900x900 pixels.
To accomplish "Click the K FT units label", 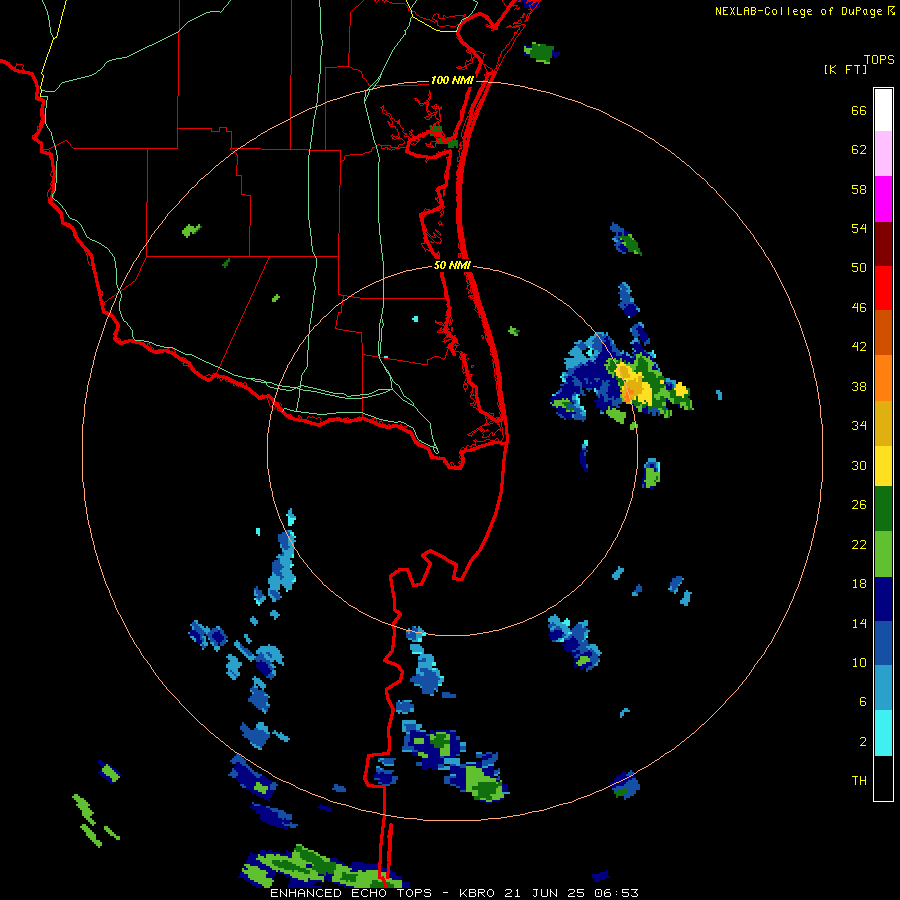I will point(845,70).
